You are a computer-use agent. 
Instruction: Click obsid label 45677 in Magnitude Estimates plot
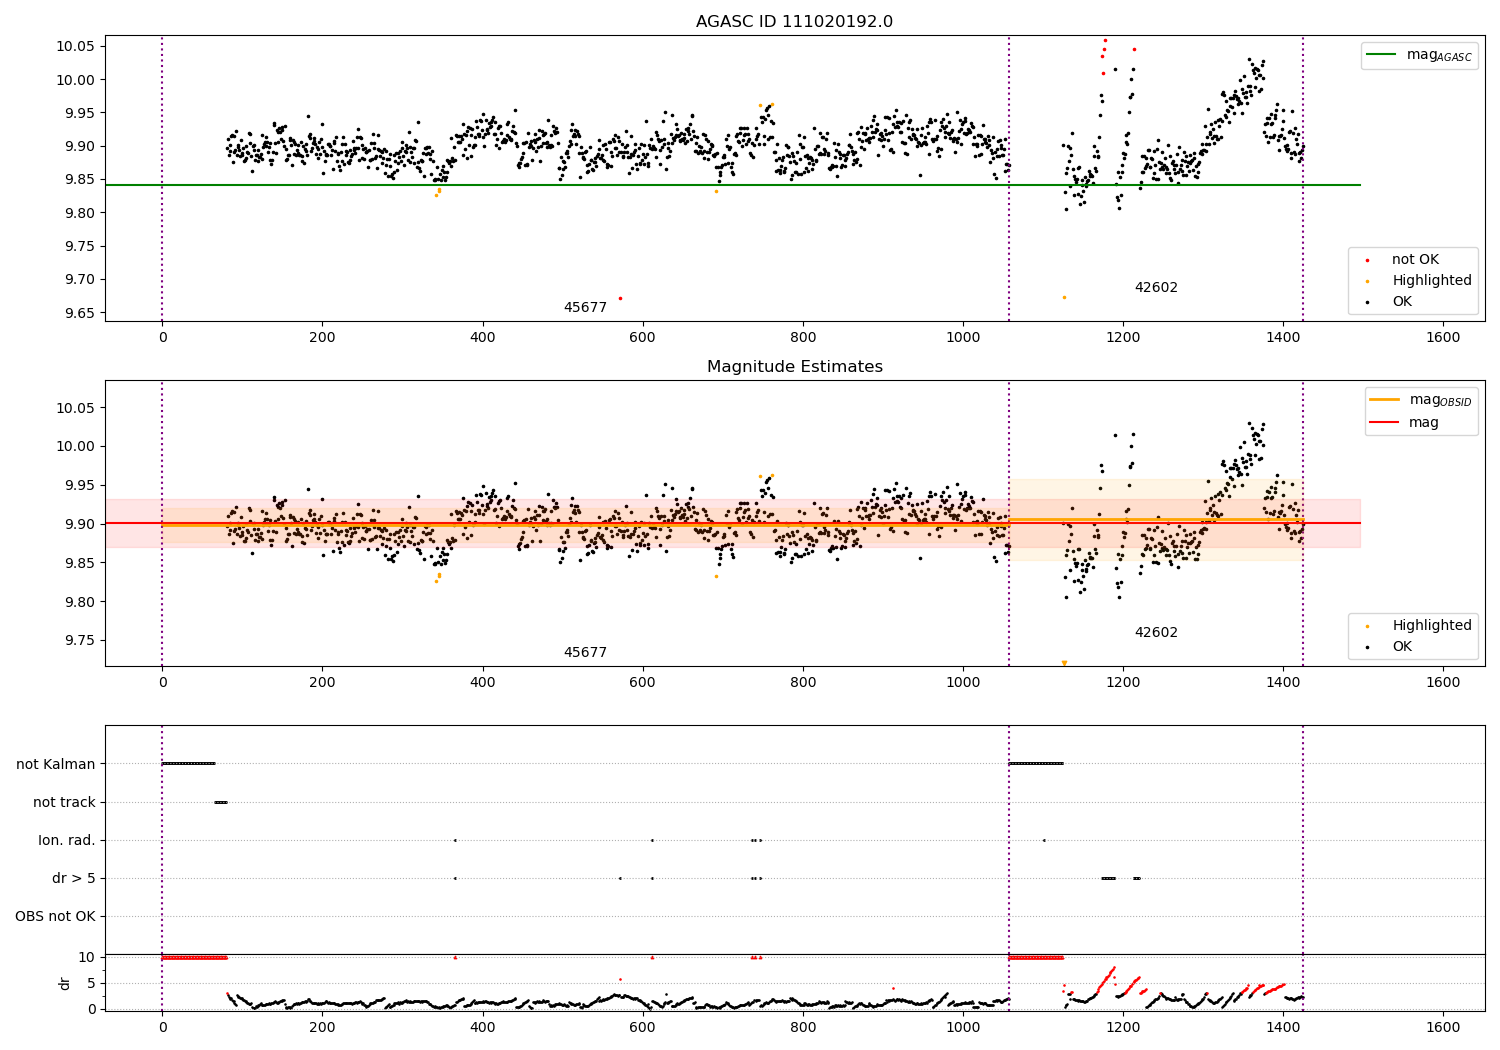[x=585, y=653]
